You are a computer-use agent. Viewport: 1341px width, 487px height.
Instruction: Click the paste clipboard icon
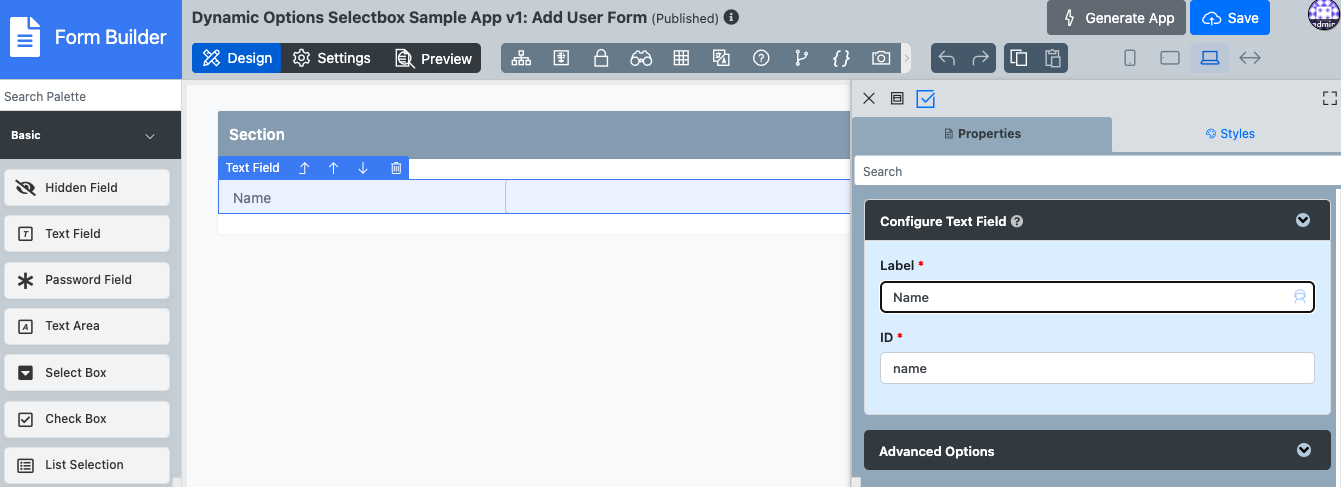coord(1052,58)
